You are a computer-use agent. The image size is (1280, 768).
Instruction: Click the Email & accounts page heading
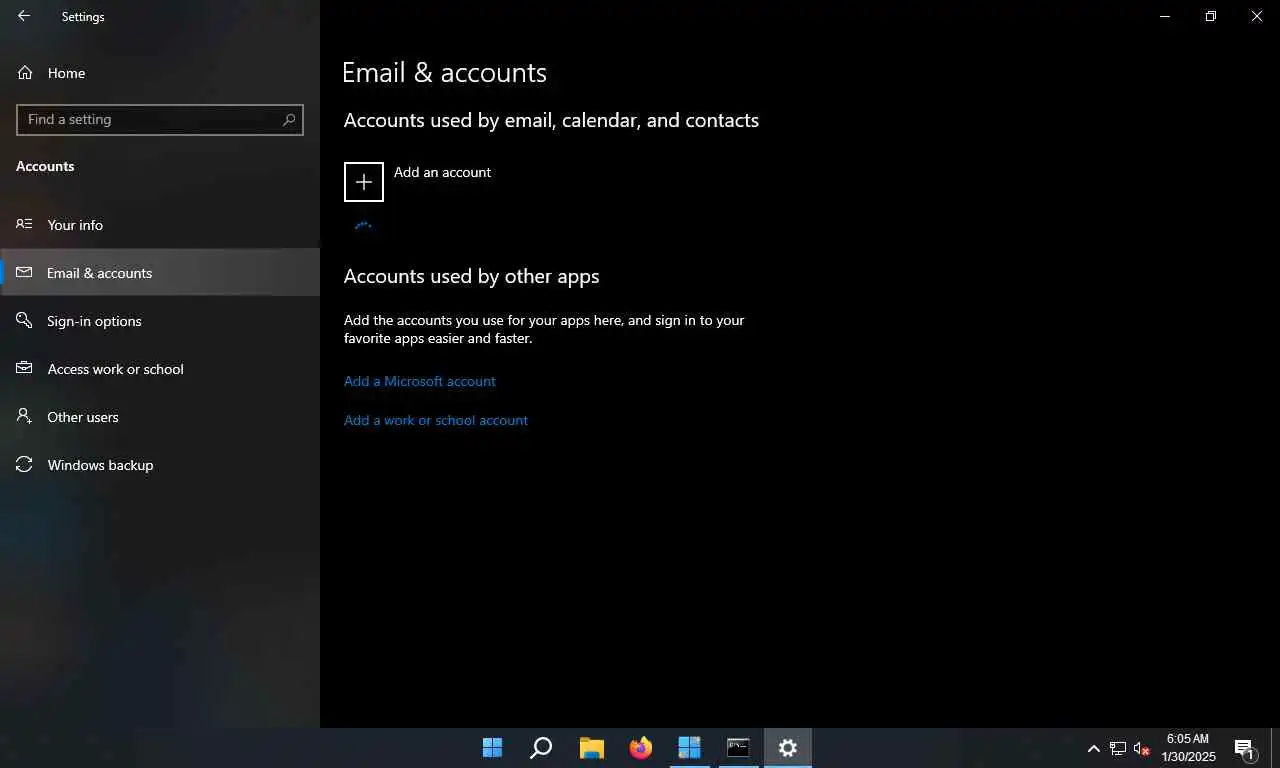click(x=444, y=73)
